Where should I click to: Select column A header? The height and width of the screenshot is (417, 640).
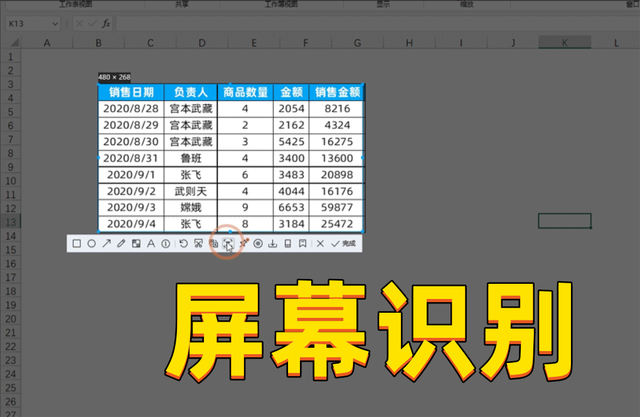(47, 42)
